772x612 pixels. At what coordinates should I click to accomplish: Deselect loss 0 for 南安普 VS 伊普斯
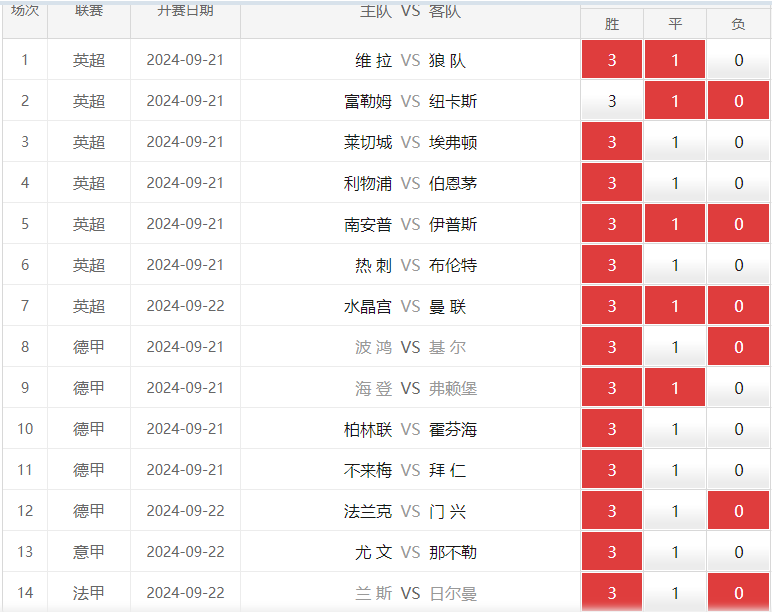tap(738, 224)
